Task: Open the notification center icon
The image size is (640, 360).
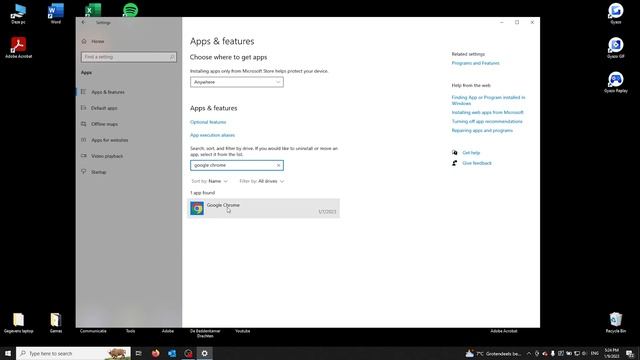Action: [630, 353]
